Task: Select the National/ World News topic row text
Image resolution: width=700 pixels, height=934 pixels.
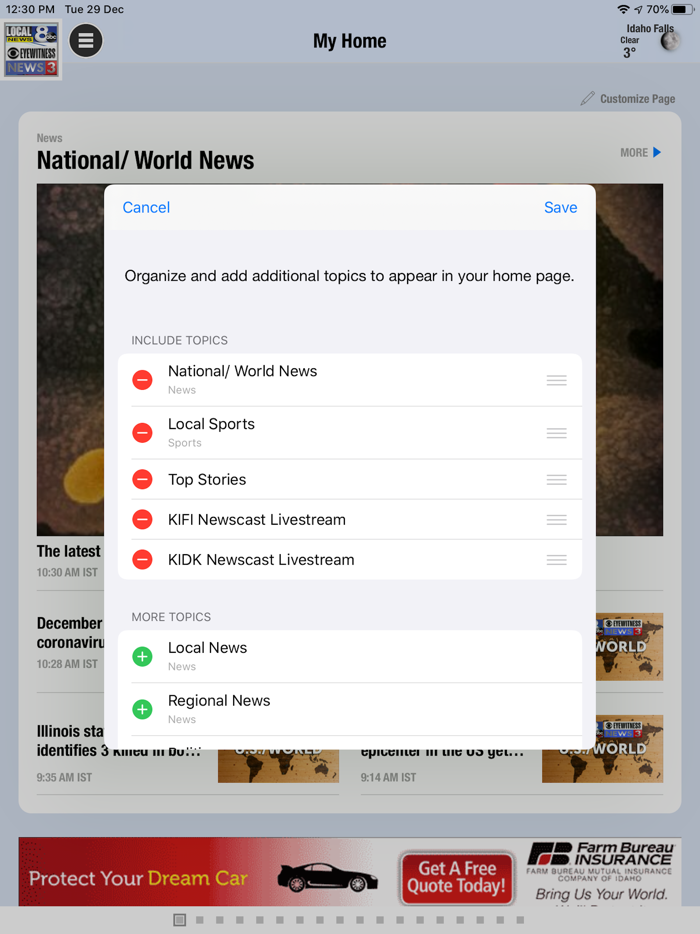Action: point(242,371)
